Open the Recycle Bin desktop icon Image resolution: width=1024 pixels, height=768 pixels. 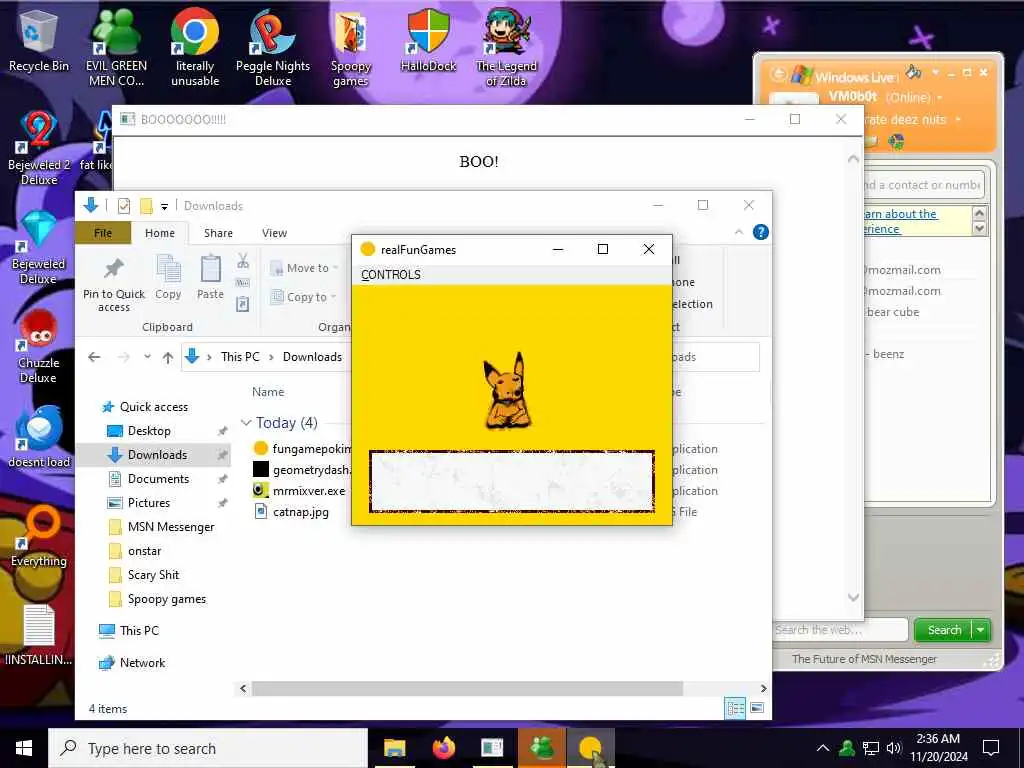pos(39,40)
